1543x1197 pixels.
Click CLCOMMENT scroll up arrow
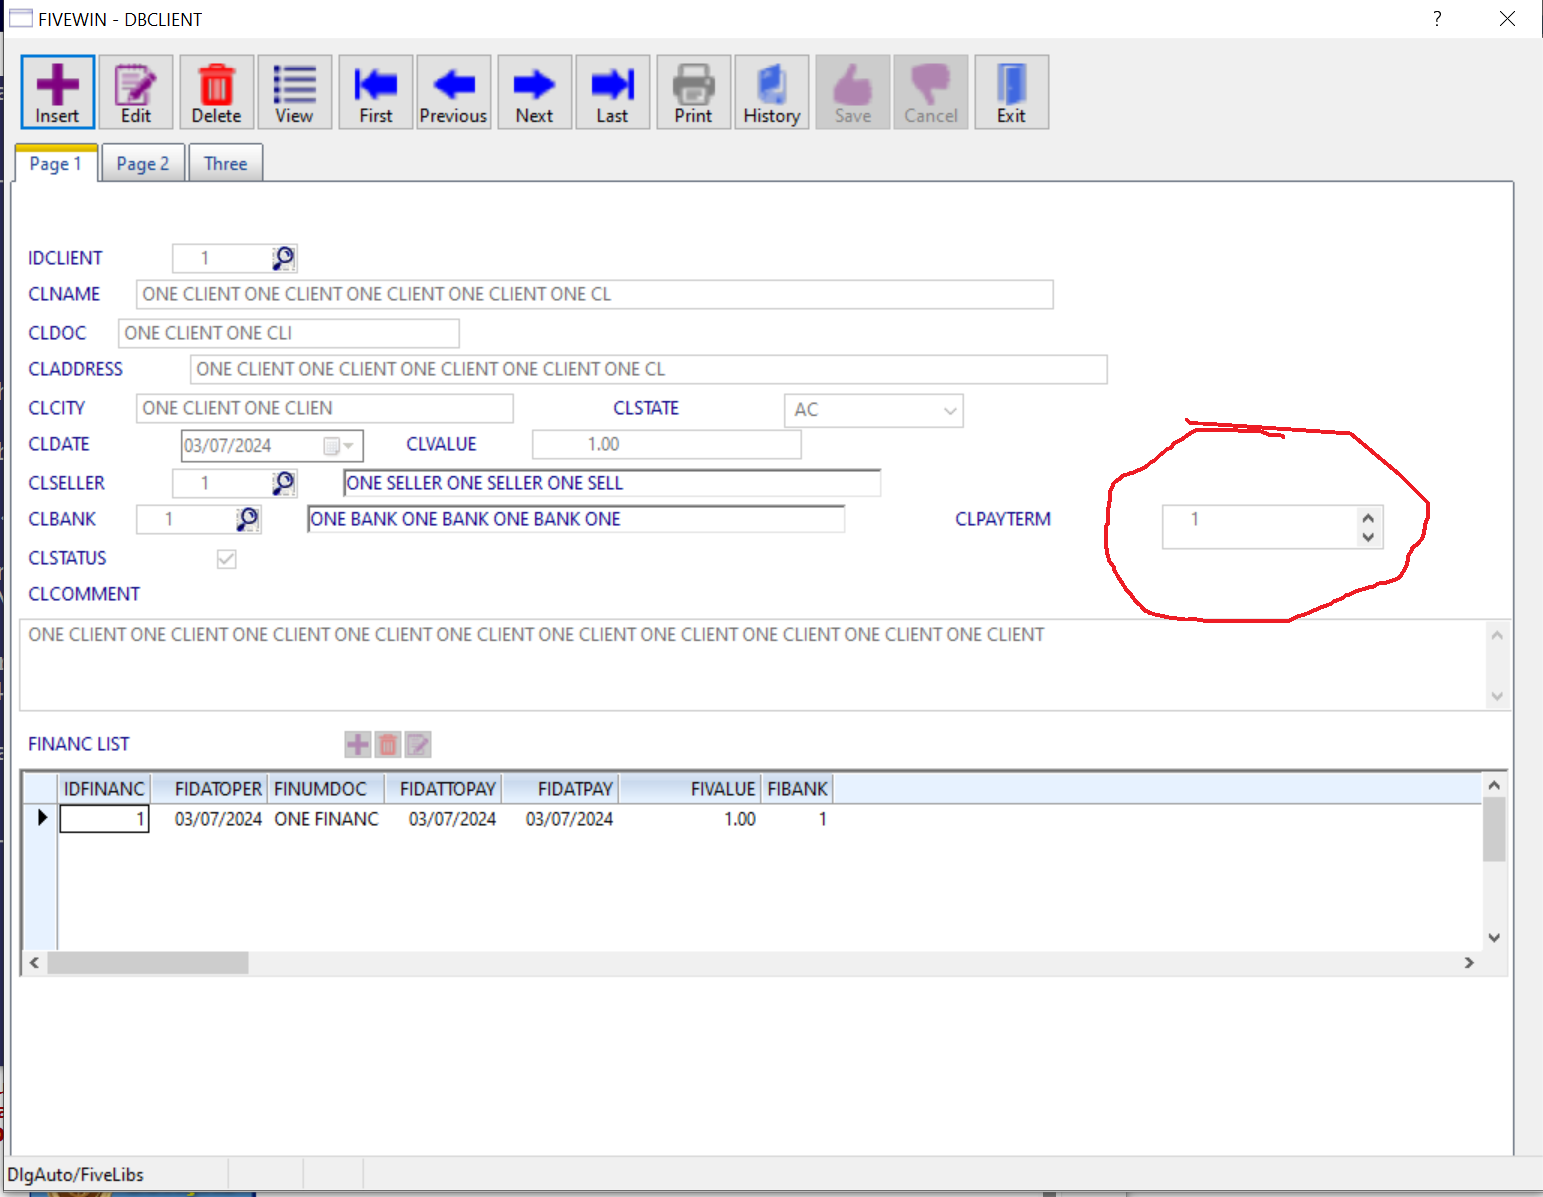point(1497,635)
